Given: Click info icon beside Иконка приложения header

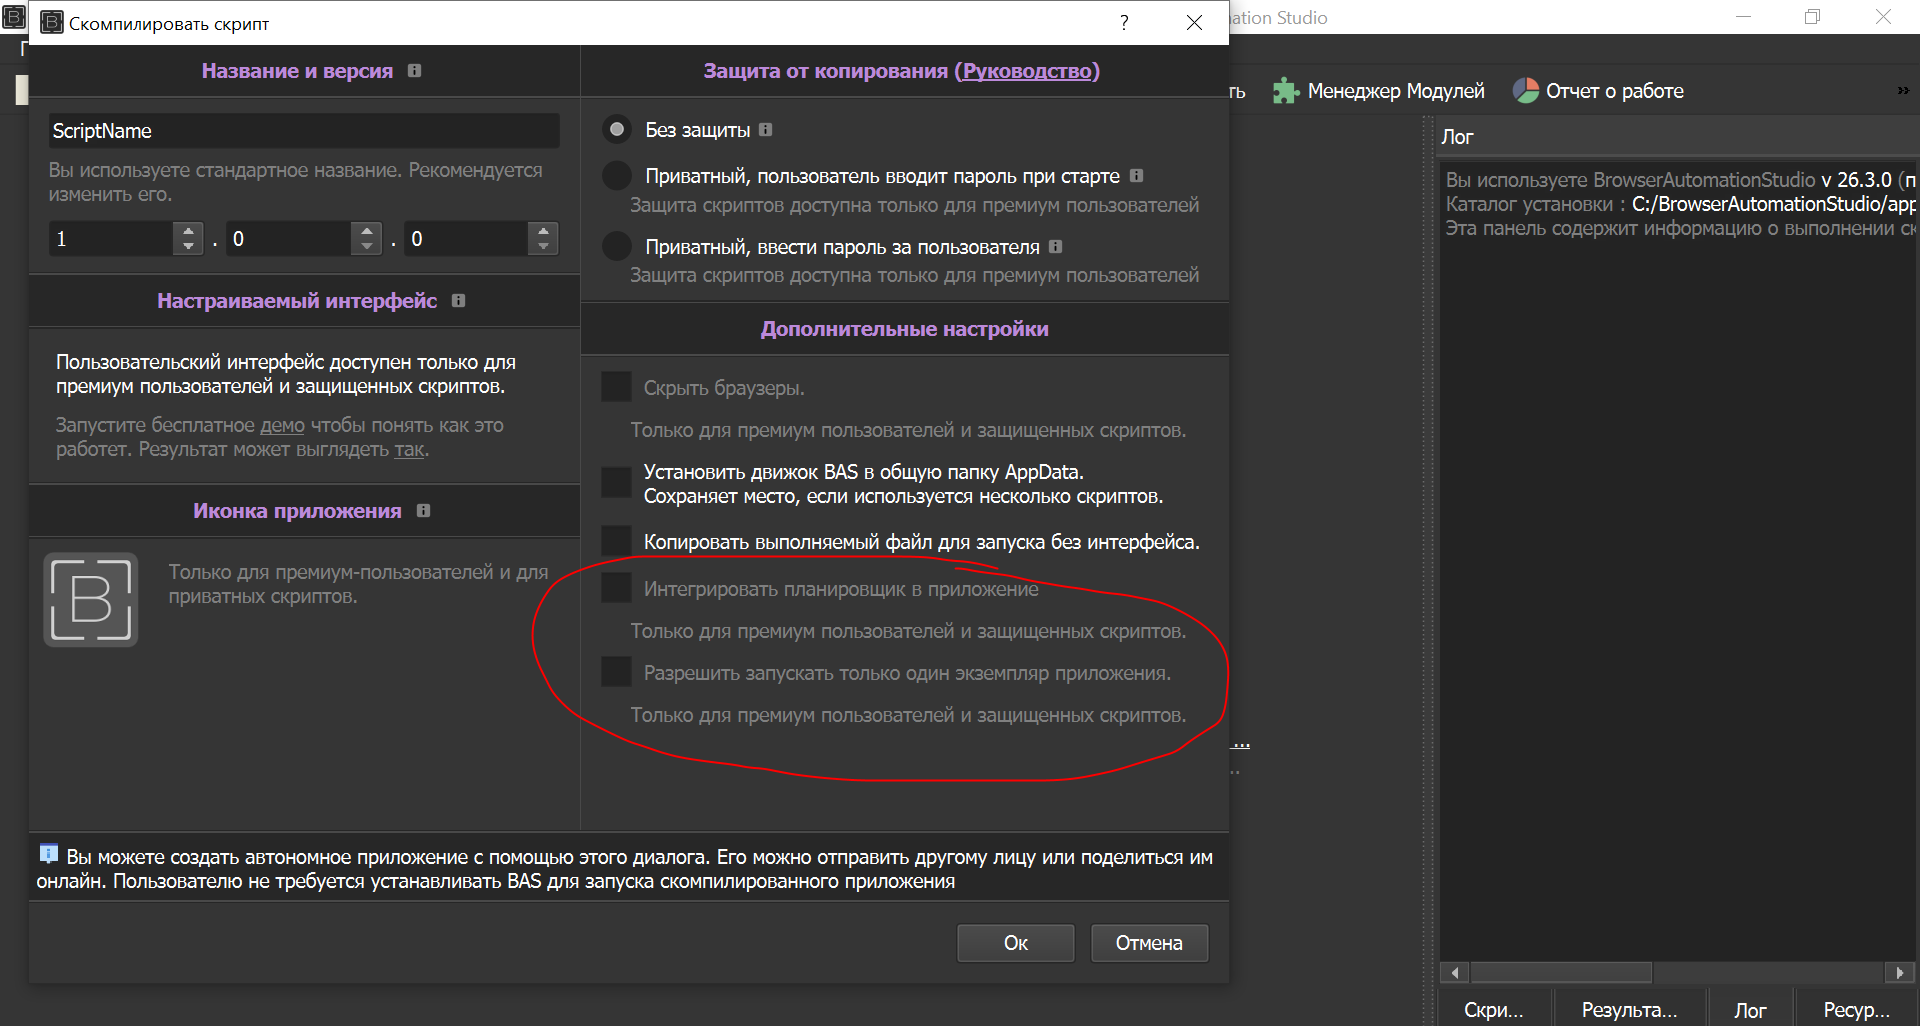Looking at the screenshot, I should 423,510.
